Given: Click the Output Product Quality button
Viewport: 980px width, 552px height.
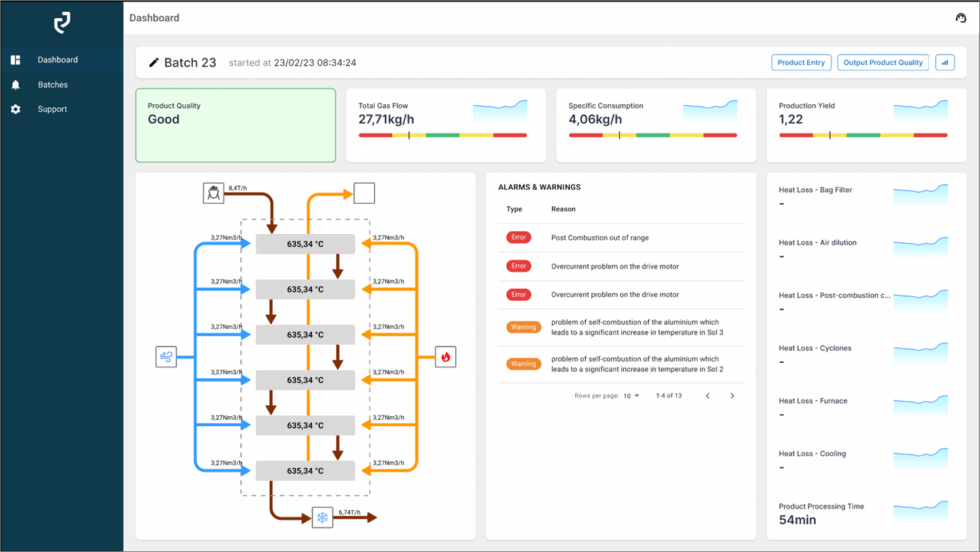Looking at the screenshot, I should [883, 63].
